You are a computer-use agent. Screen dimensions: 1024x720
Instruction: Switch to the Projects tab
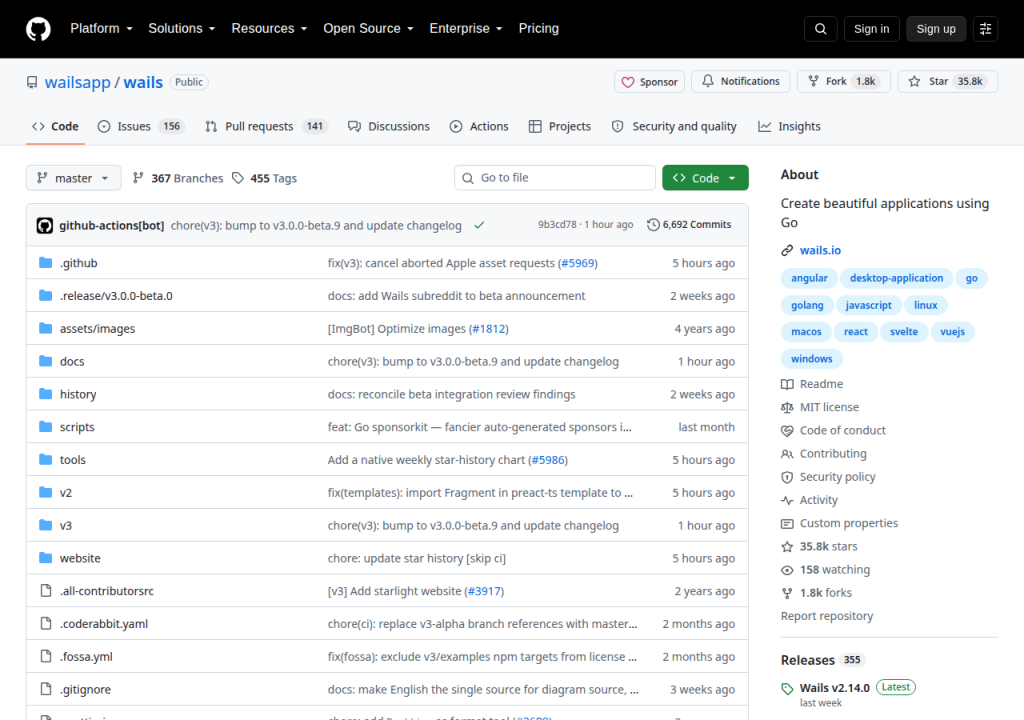(x=560, y=127)
